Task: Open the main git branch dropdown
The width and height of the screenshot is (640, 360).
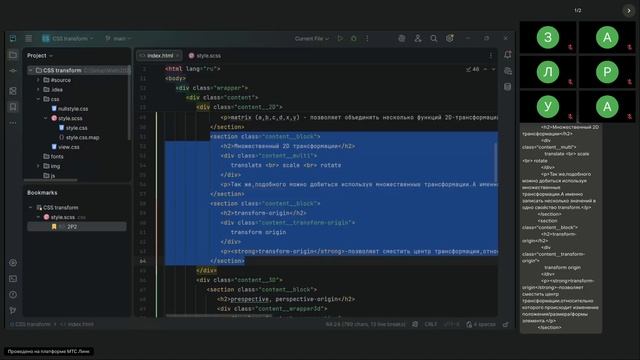Action: coord(118,38)
